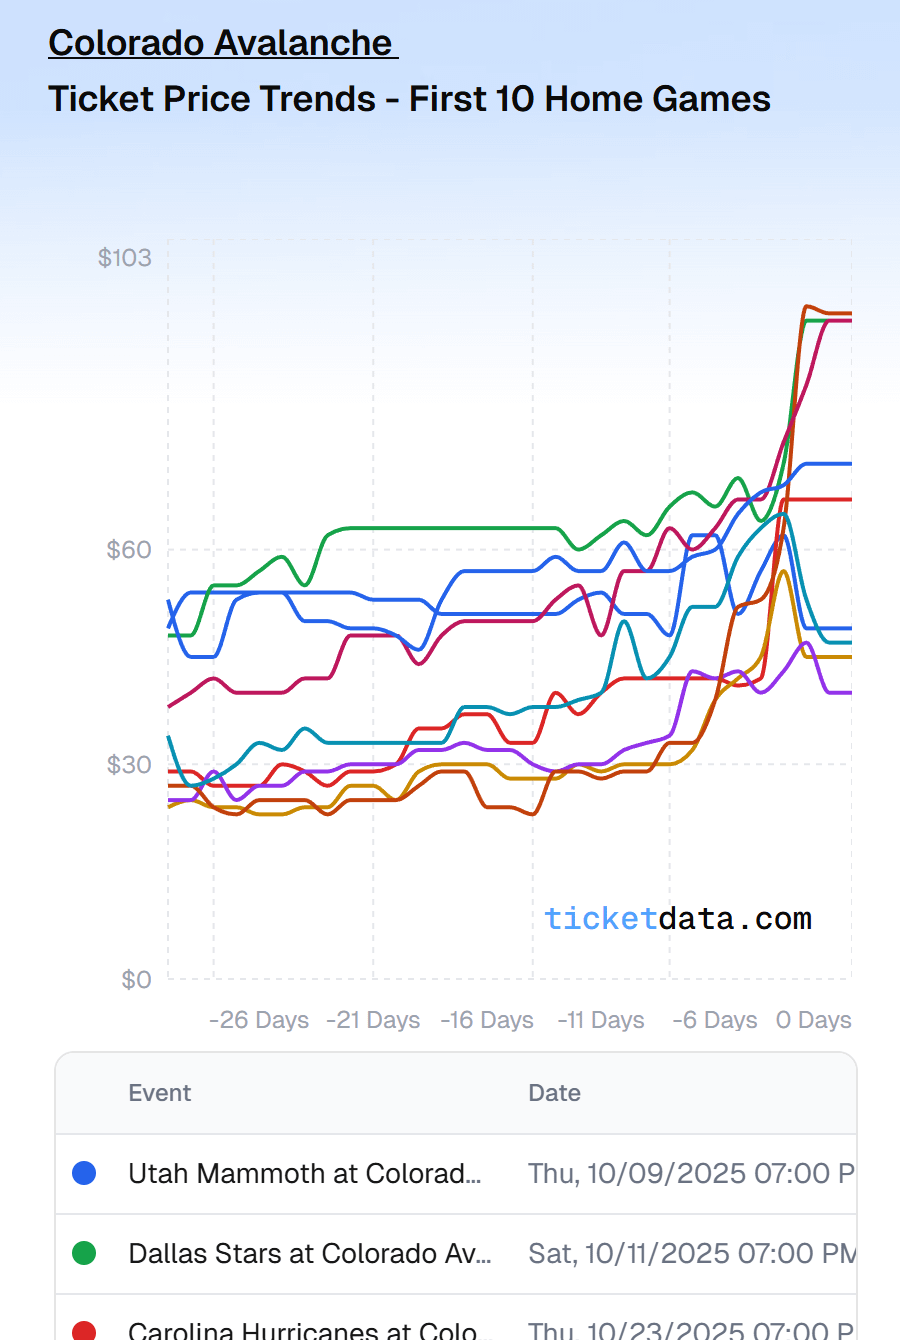
Task: Click the 0 Days x-axis label
Action: coord(814,1020)
